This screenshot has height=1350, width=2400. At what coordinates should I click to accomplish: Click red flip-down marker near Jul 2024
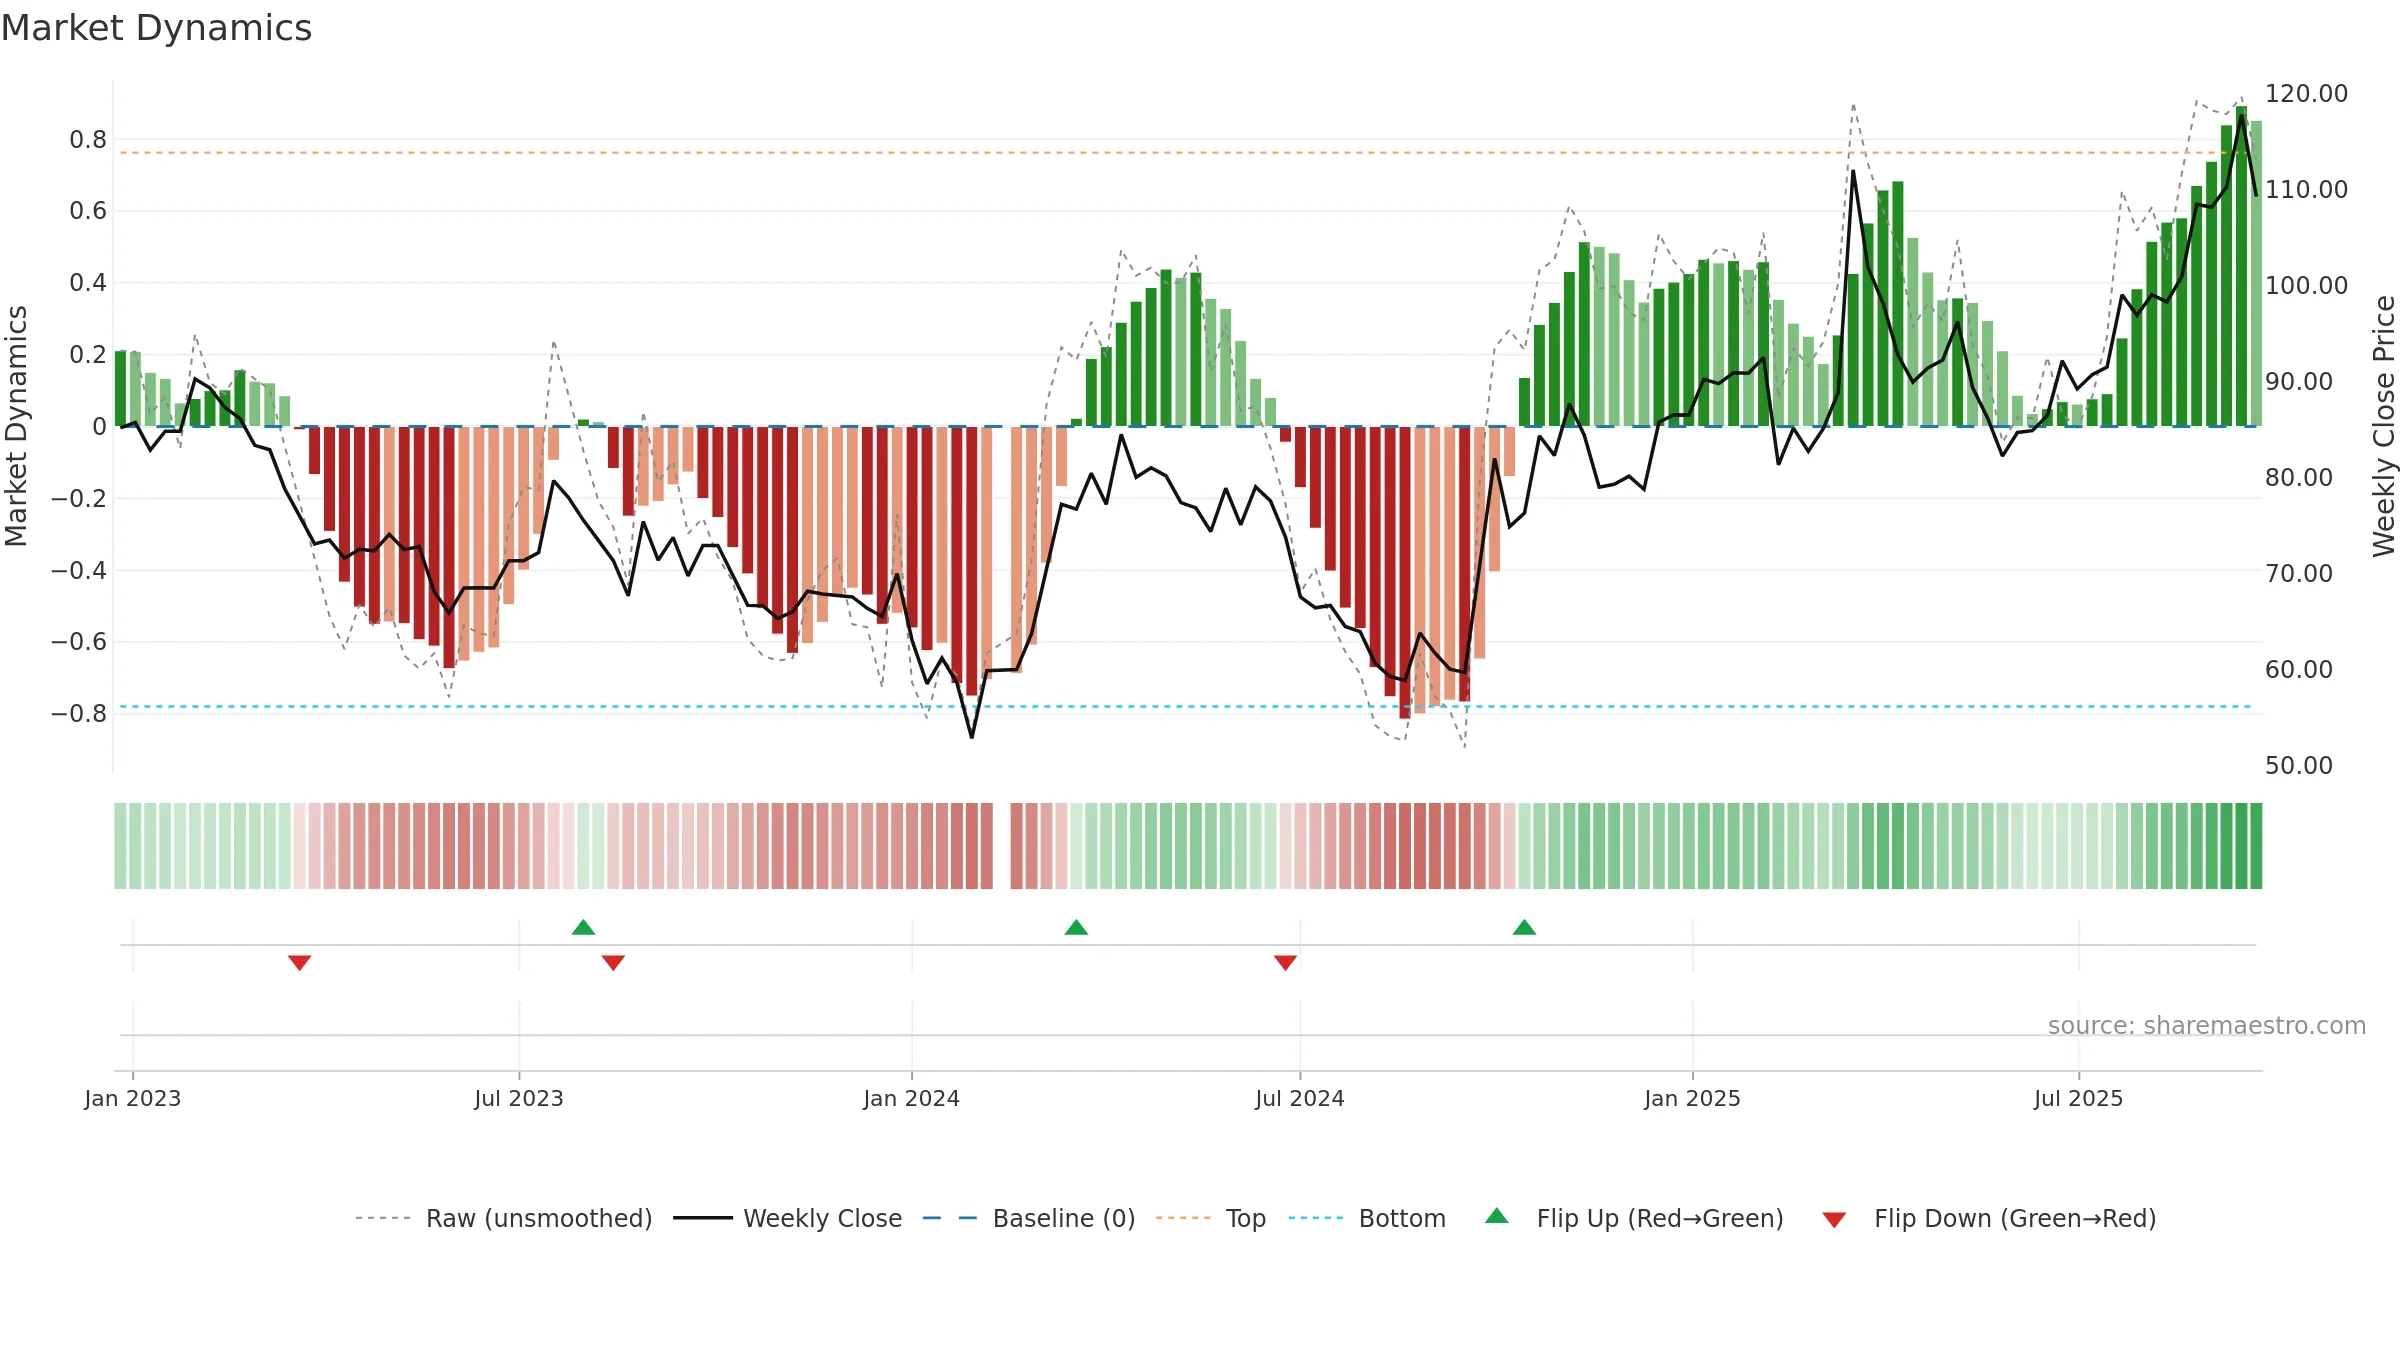pyautogui.click(x=1286, y=962)
